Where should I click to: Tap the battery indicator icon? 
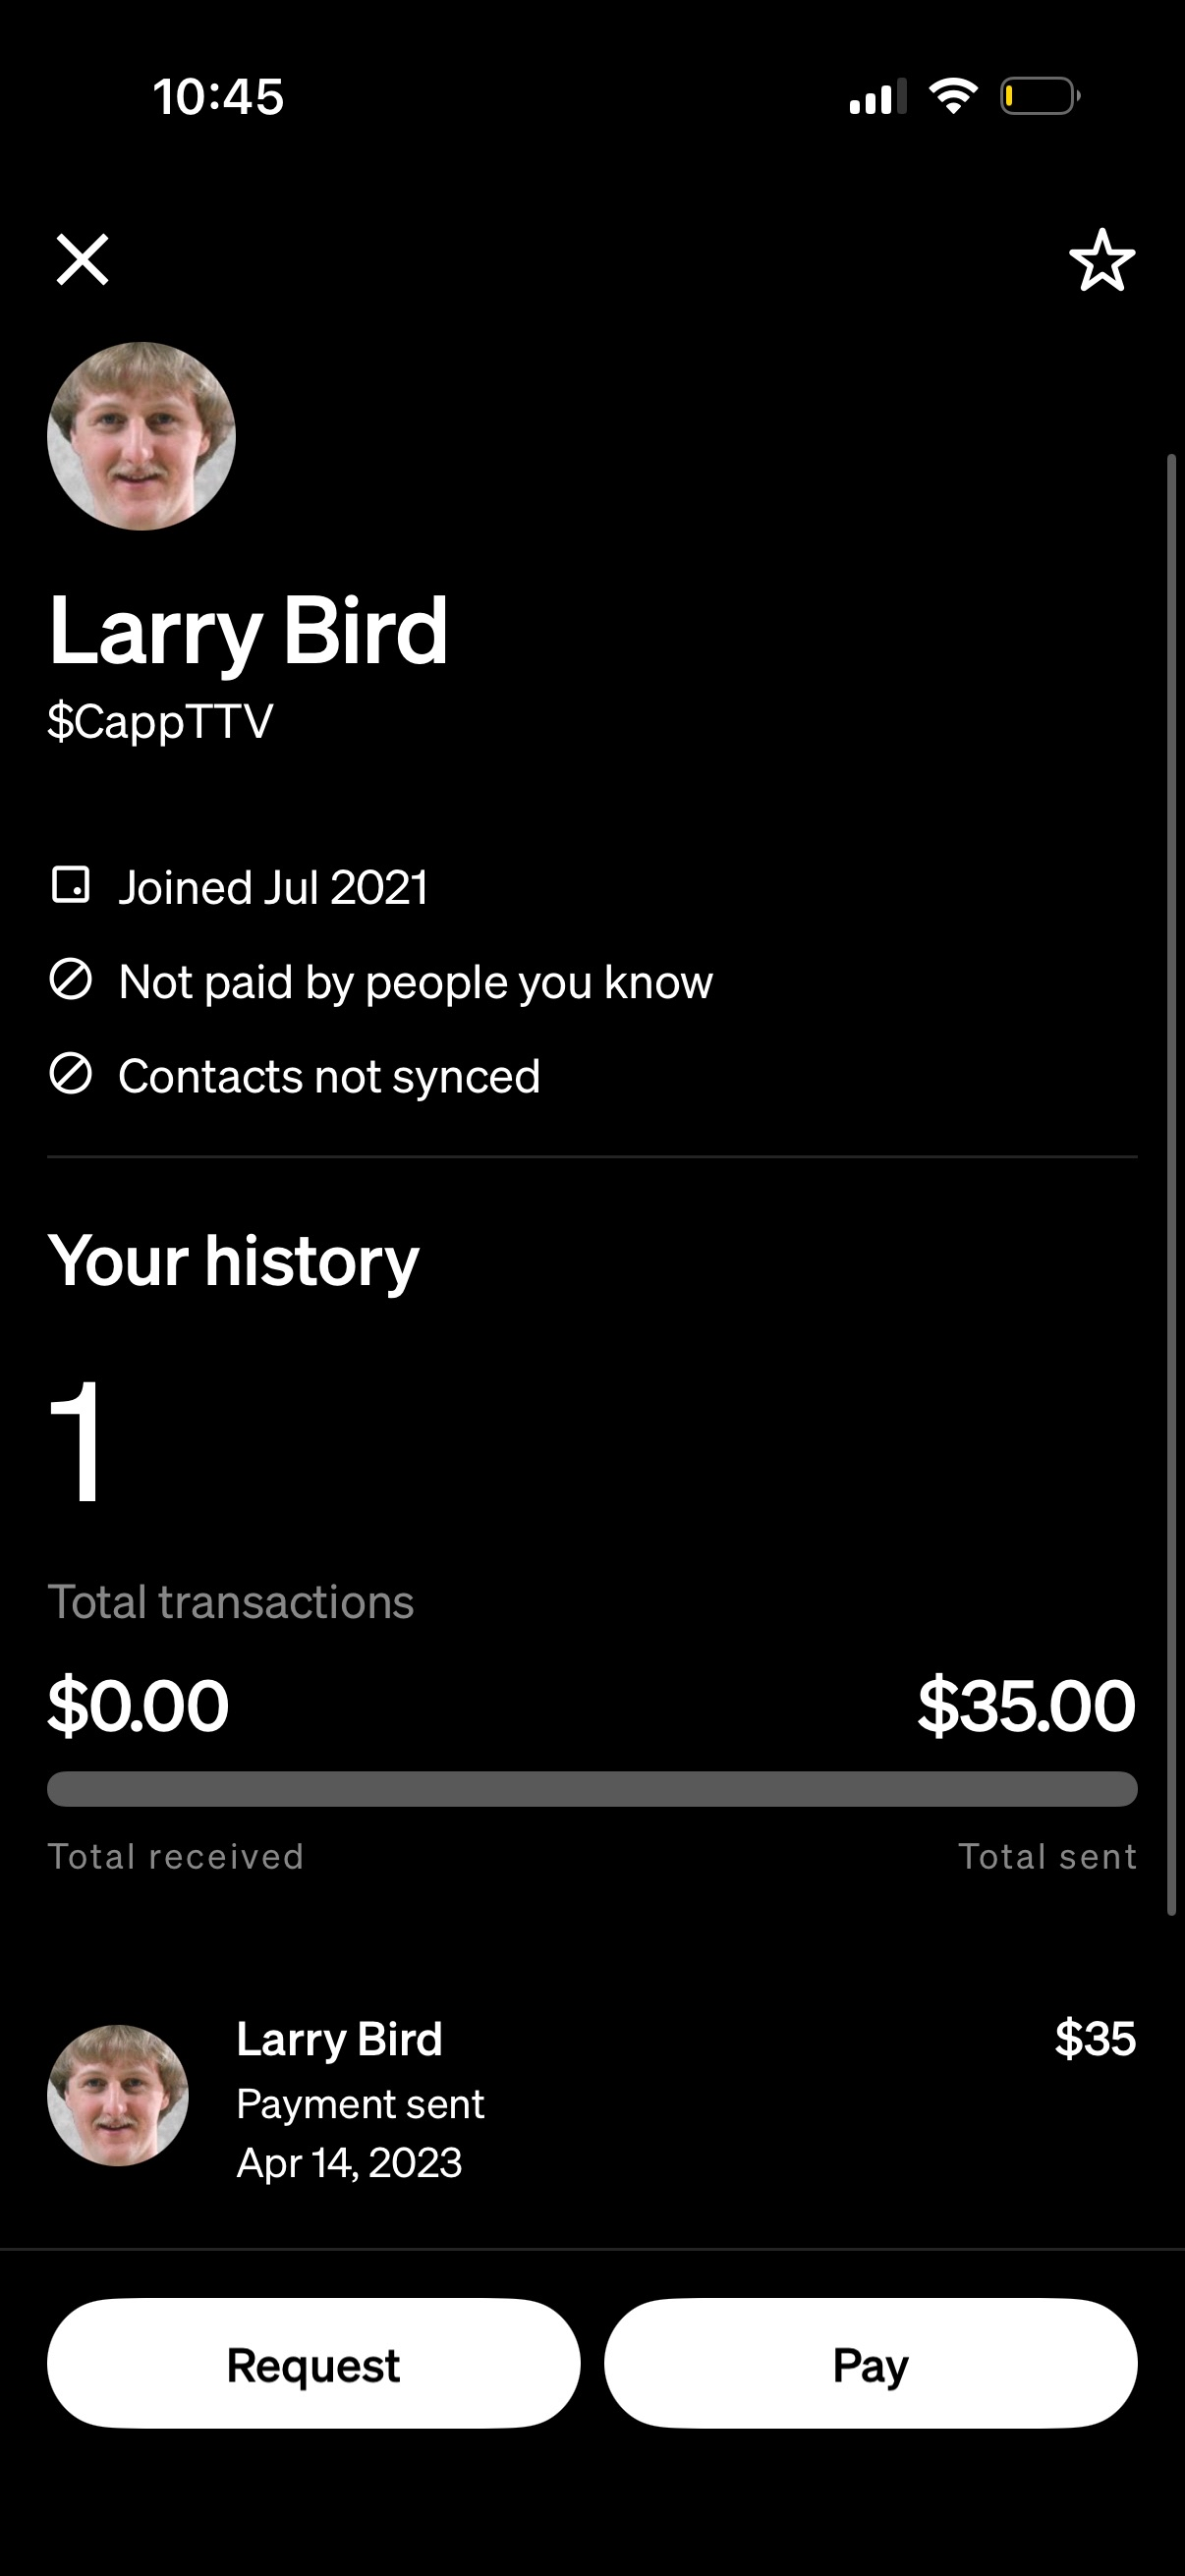[x=1039, y=97]
